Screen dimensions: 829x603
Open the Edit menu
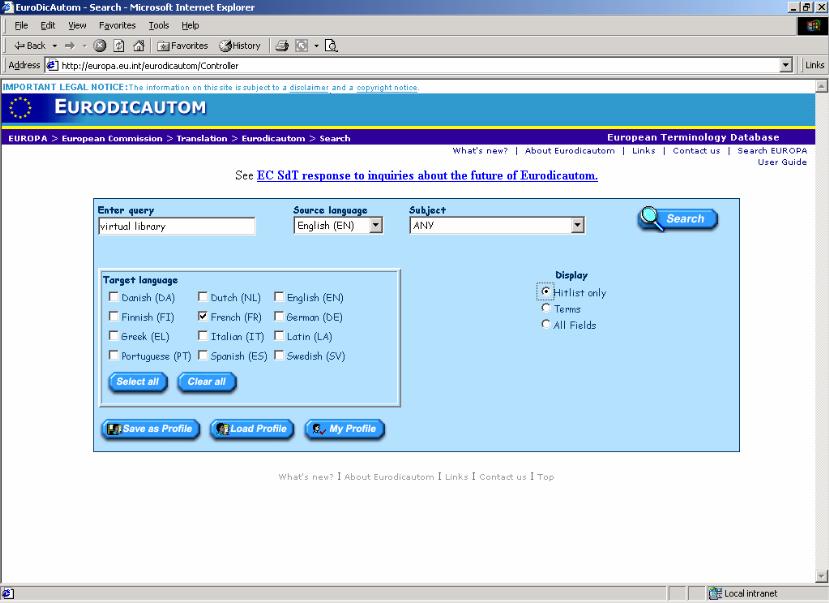(48, 25)
